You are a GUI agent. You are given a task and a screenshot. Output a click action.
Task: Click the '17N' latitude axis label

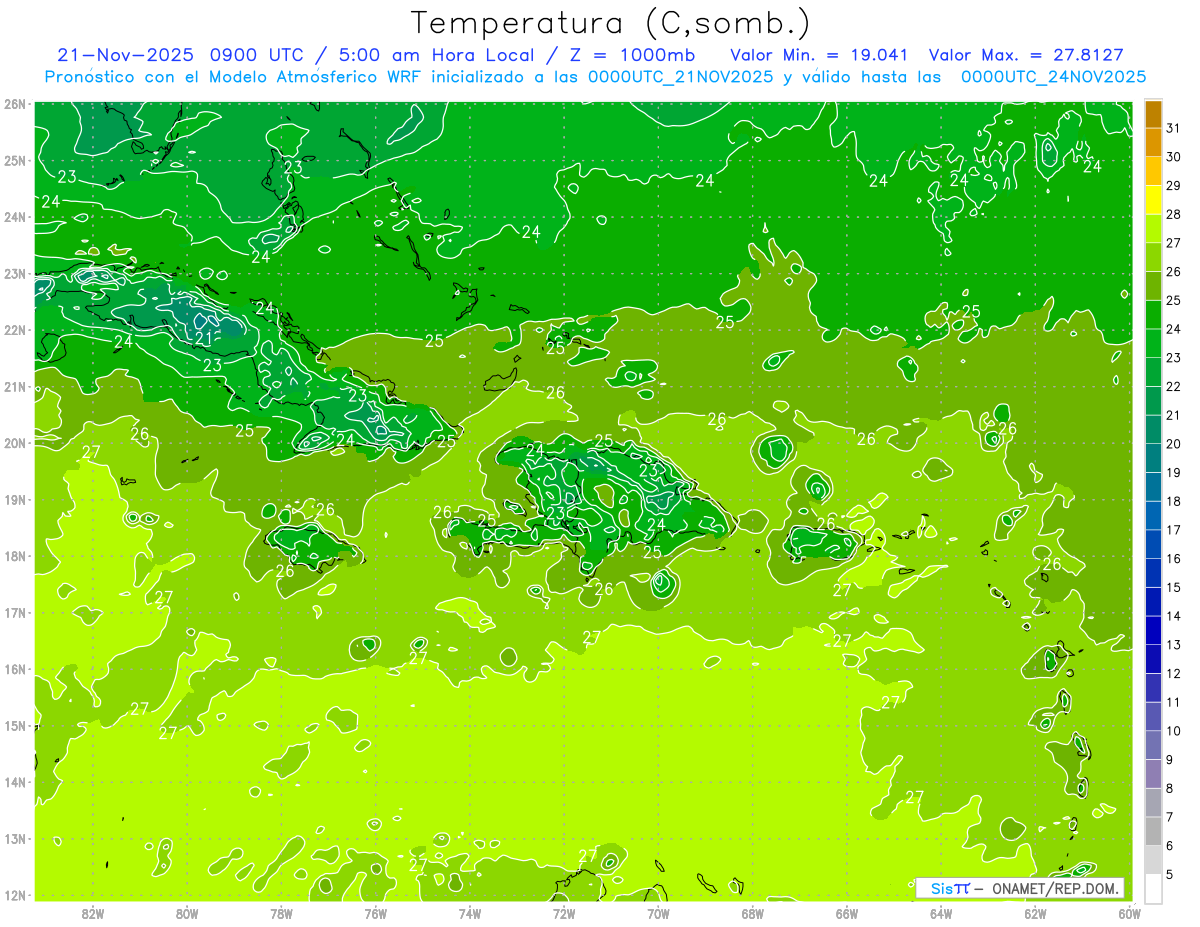14,613
